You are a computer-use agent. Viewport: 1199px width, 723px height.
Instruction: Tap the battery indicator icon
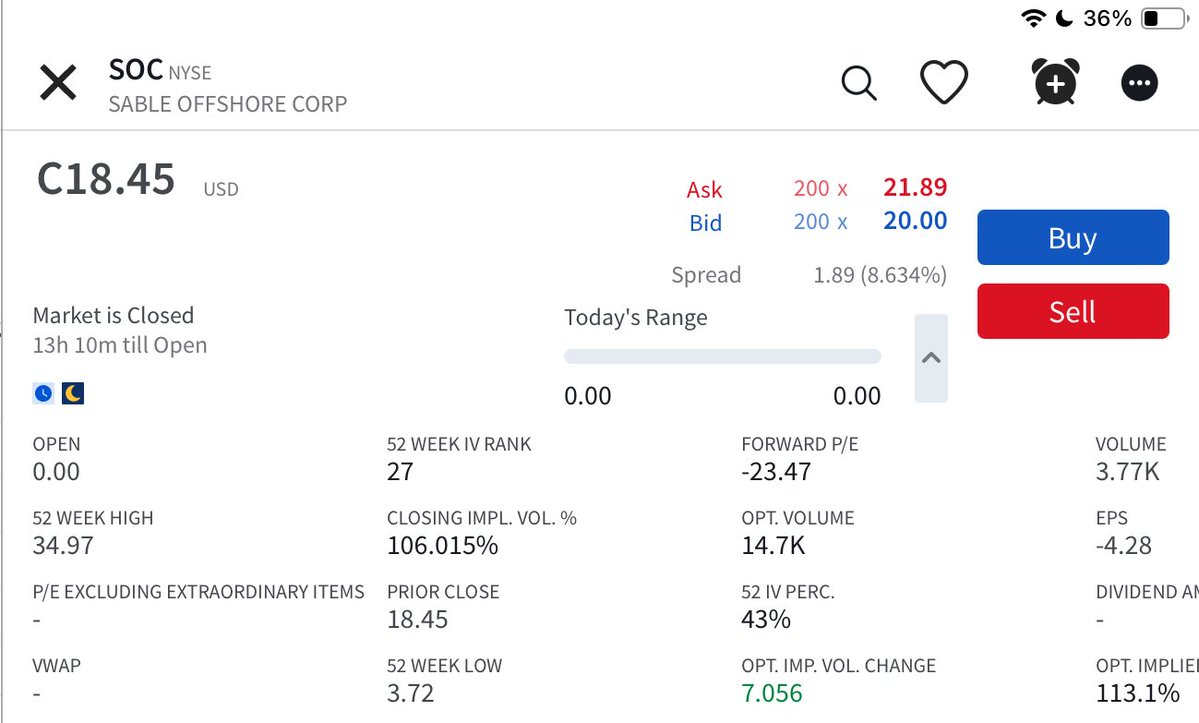pyautogui.click(x=1165, y=18)
